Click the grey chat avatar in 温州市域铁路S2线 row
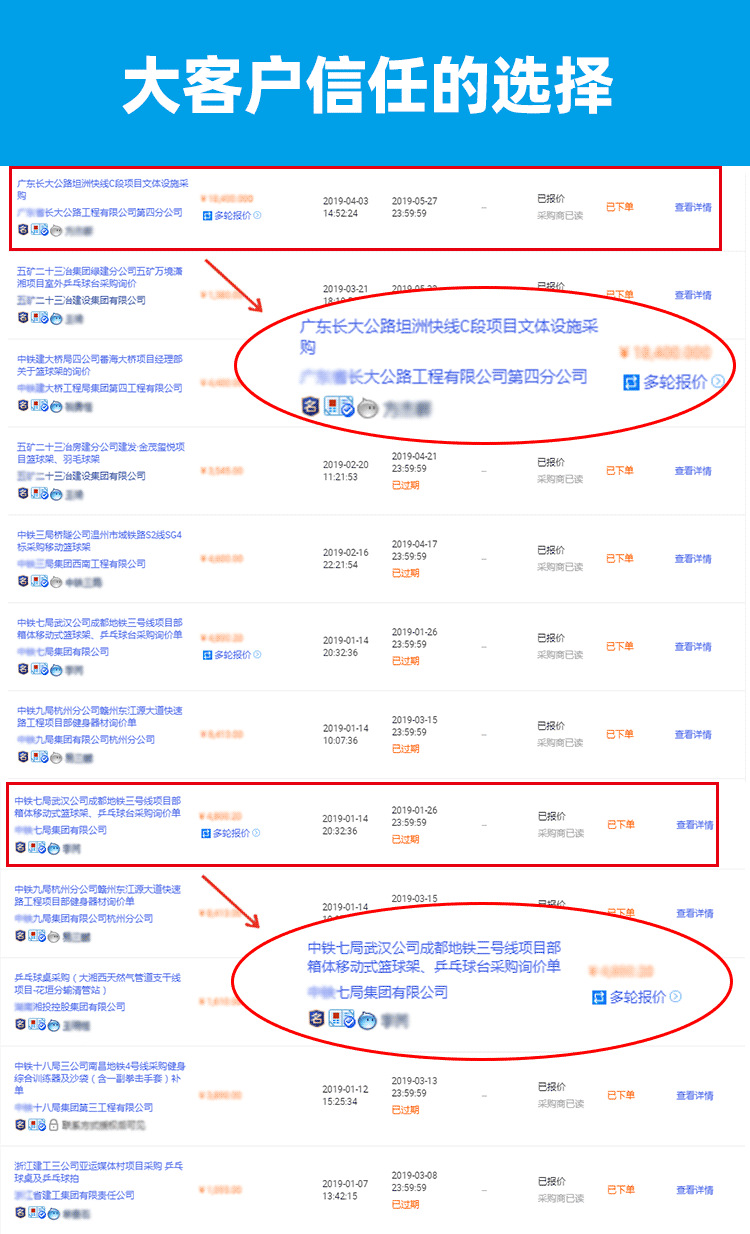 coord(56,581)
